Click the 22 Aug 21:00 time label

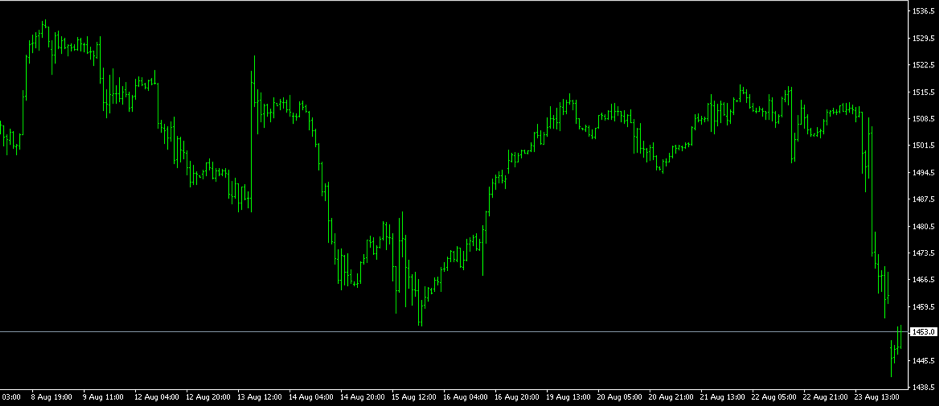826,398
